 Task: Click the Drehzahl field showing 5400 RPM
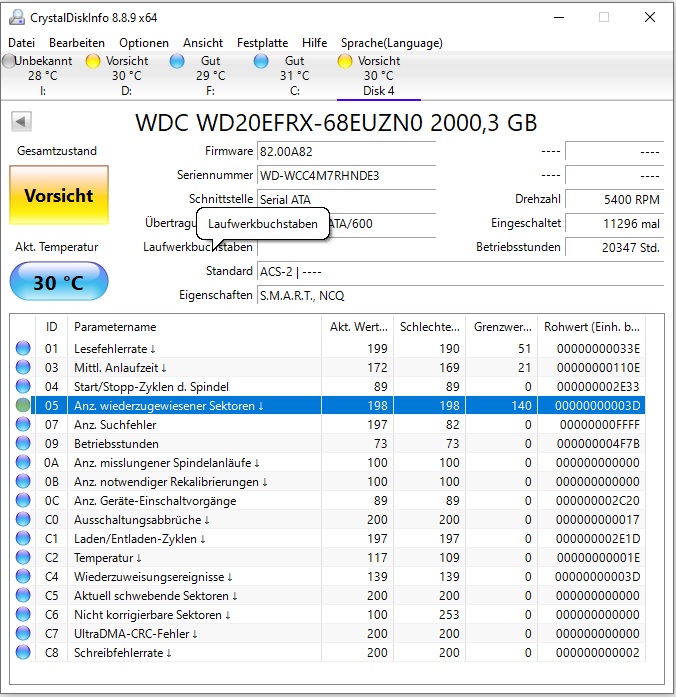(614, 199)
